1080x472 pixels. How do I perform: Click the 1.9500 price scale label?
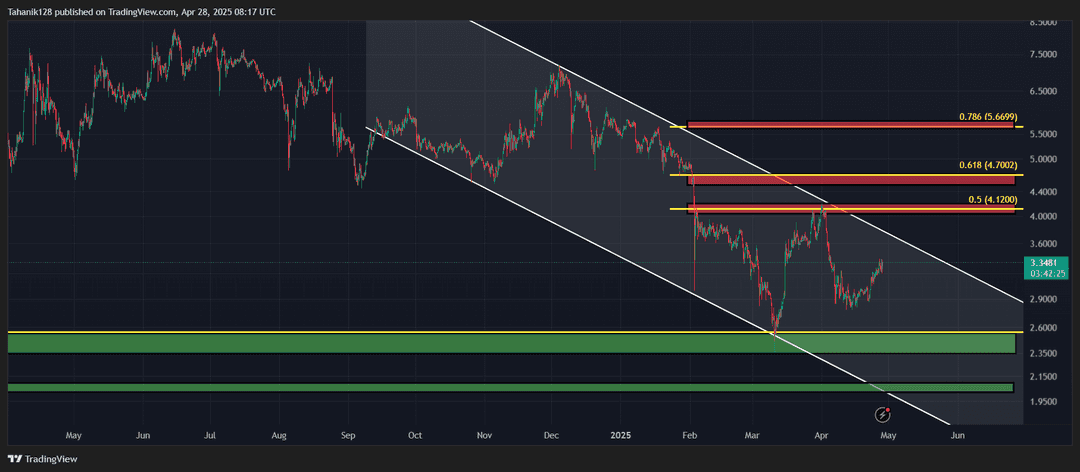click(x=1042, y=401)
